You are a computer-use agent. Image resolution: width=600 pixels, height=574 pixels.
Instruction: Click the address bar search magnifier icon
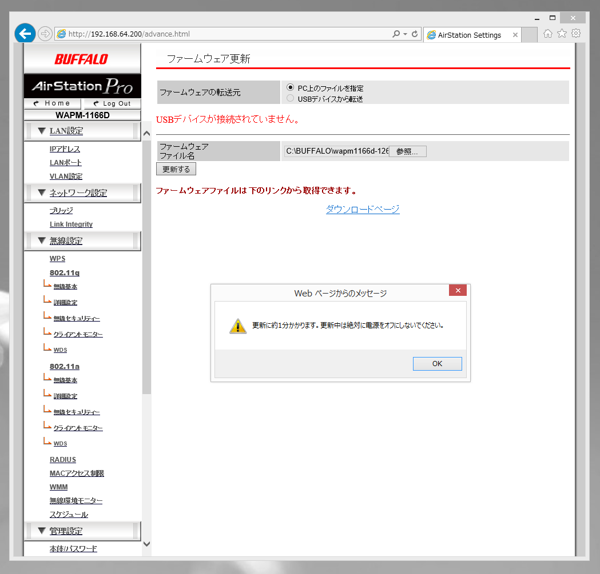coord(396,34)
